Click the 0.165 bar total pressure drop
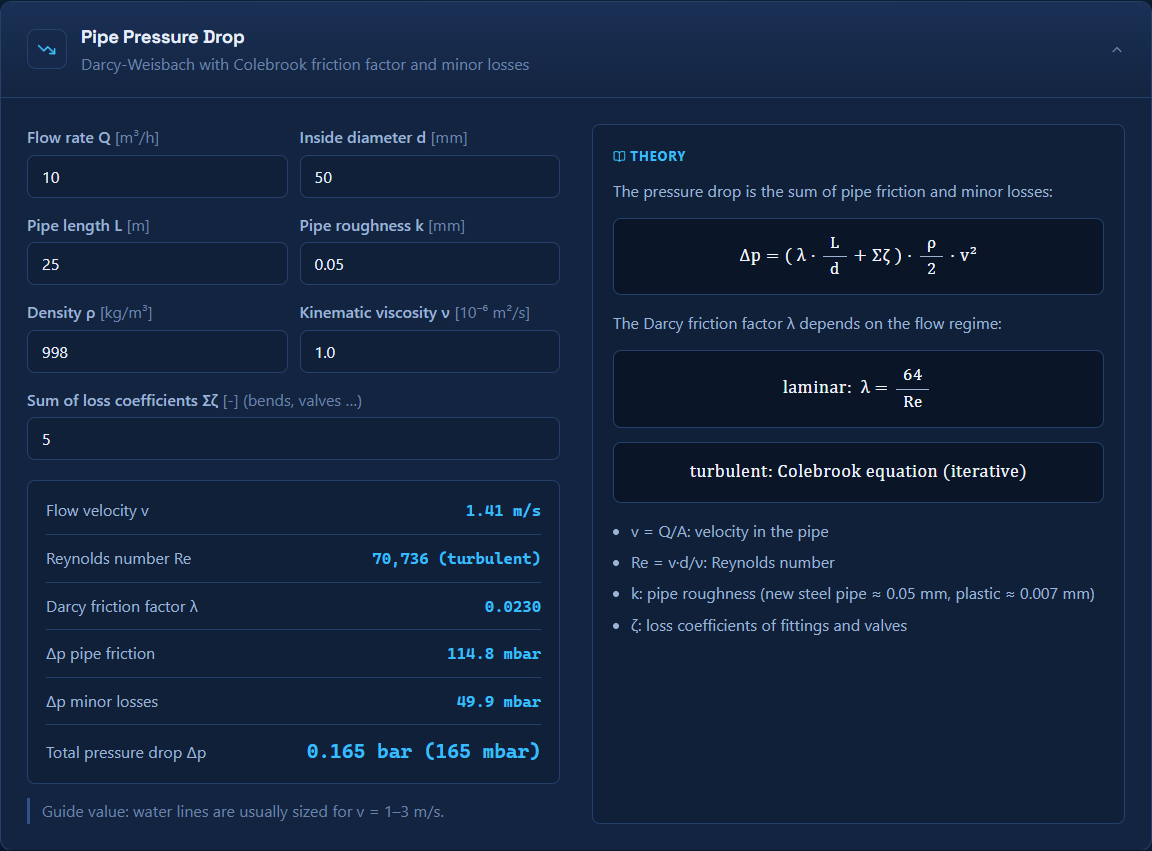1152x851 pixels. pyautogui.click(x=423, y=751)
